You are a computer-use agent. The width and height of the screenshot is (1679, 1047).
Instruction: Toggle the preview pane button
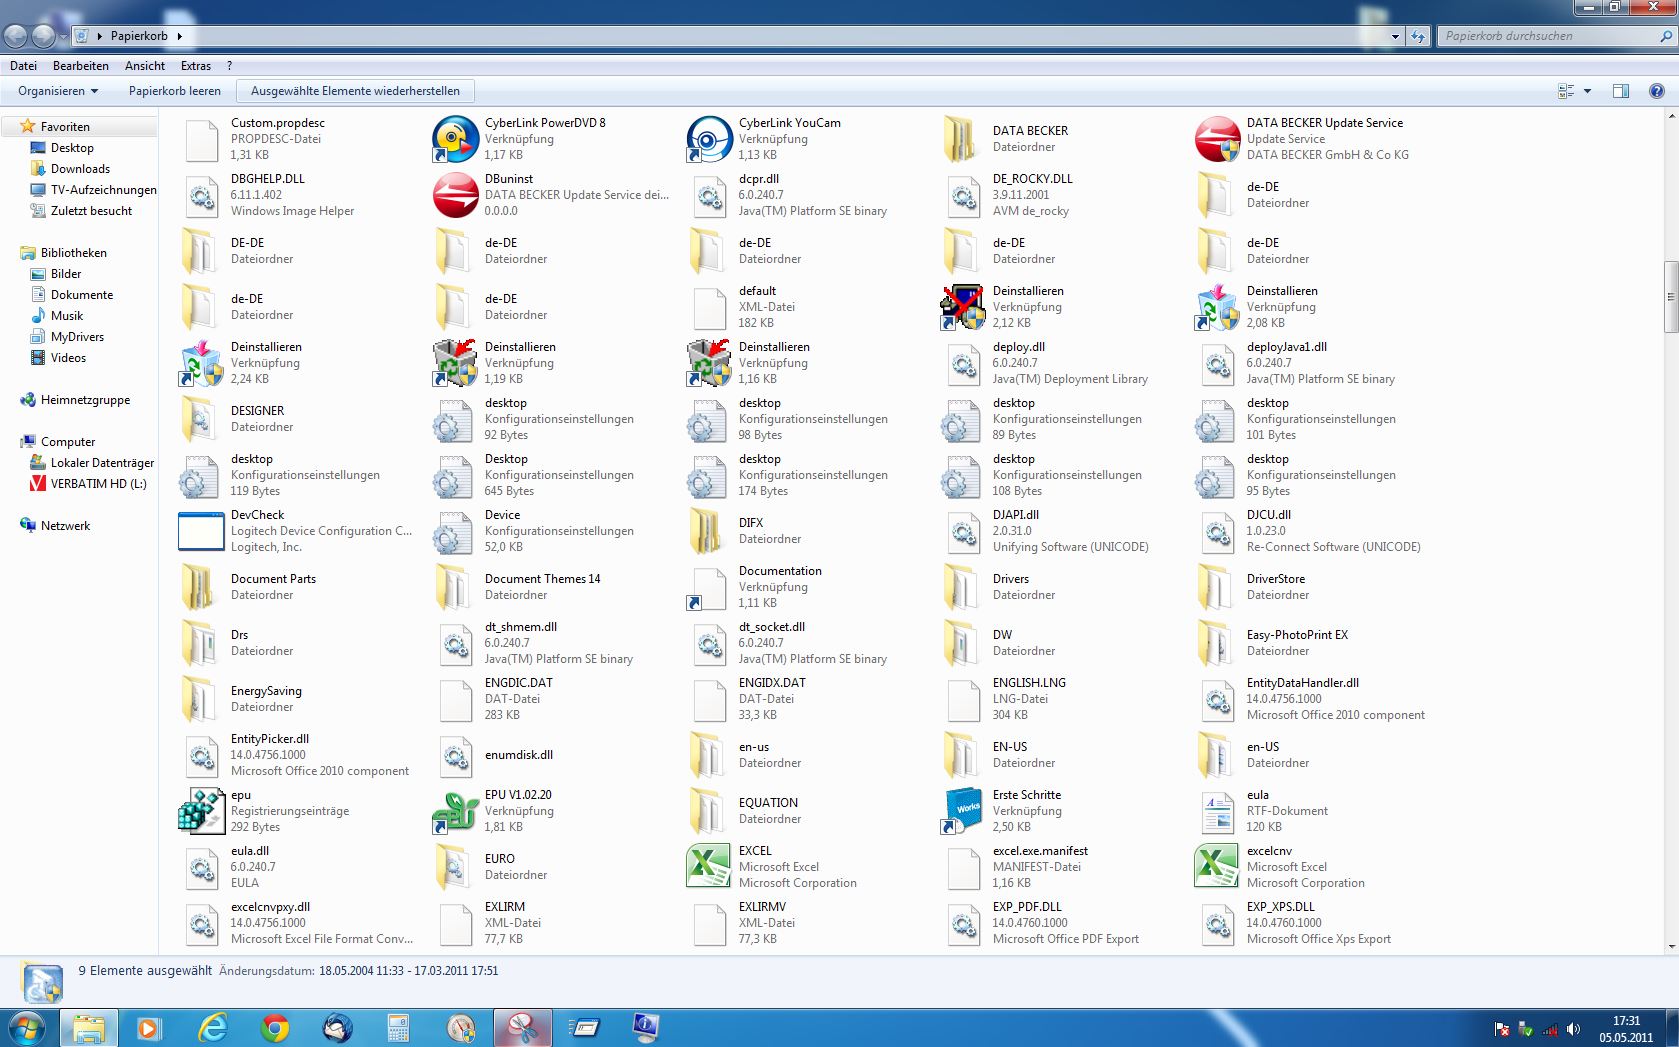click(x=1621, y=91)
